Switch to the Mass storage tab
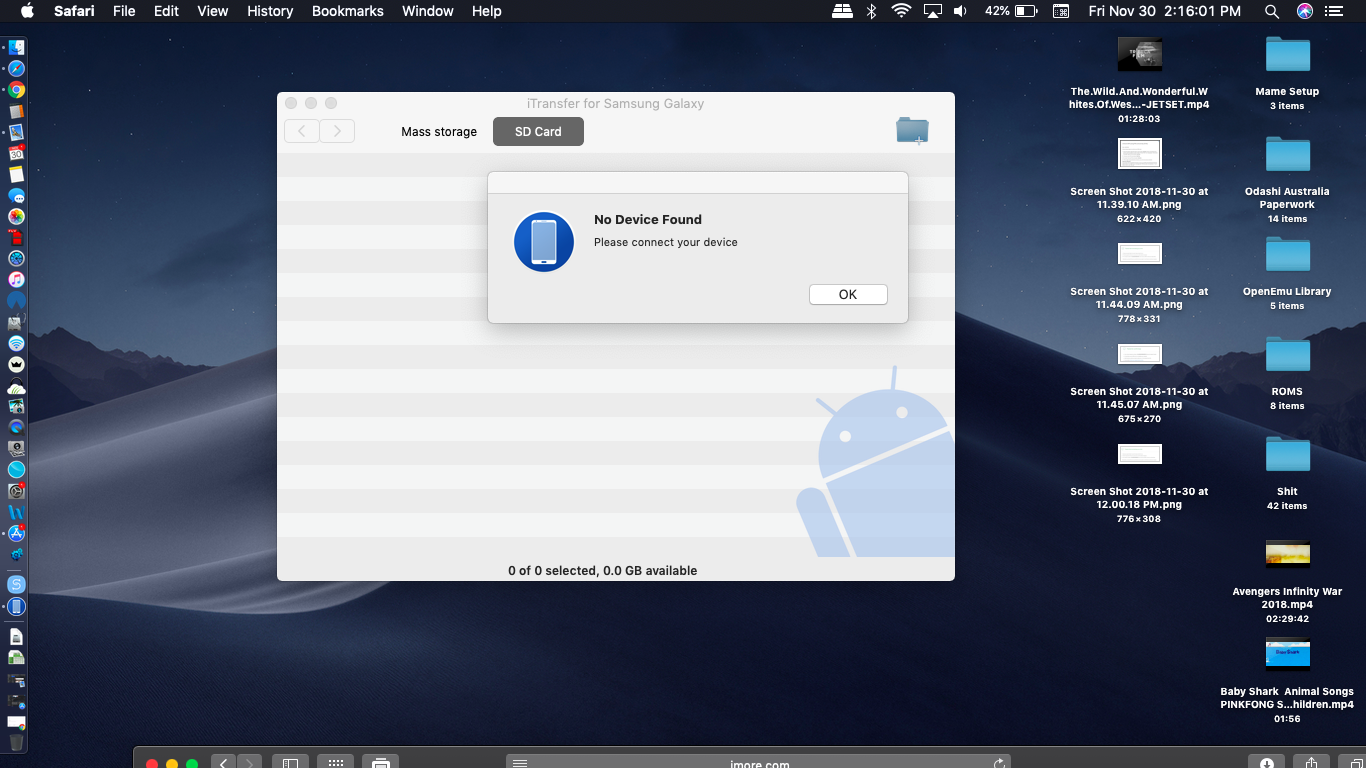This screenshot has height=768, width=1366. tap(439, 132)
